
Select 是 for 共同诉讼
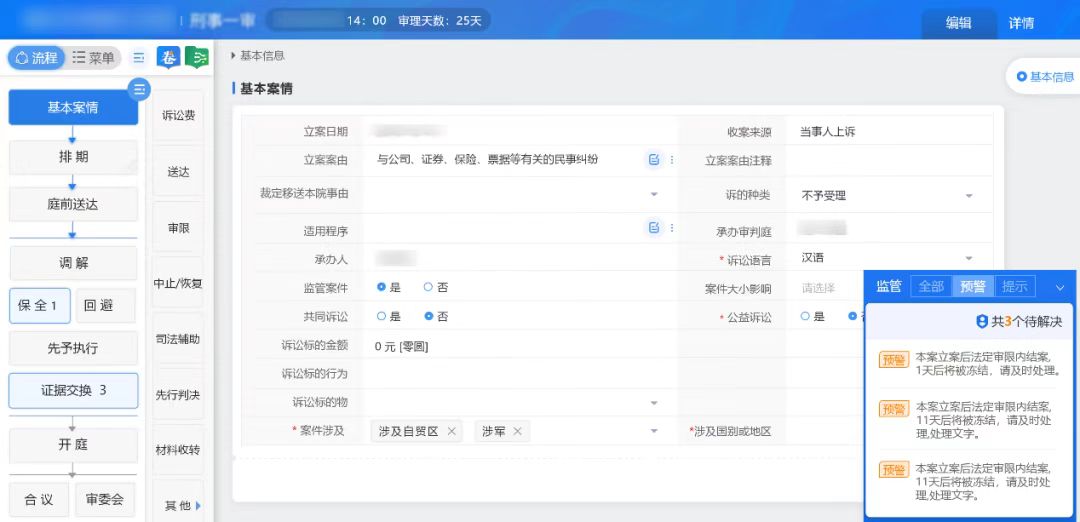tap(381, 316)
